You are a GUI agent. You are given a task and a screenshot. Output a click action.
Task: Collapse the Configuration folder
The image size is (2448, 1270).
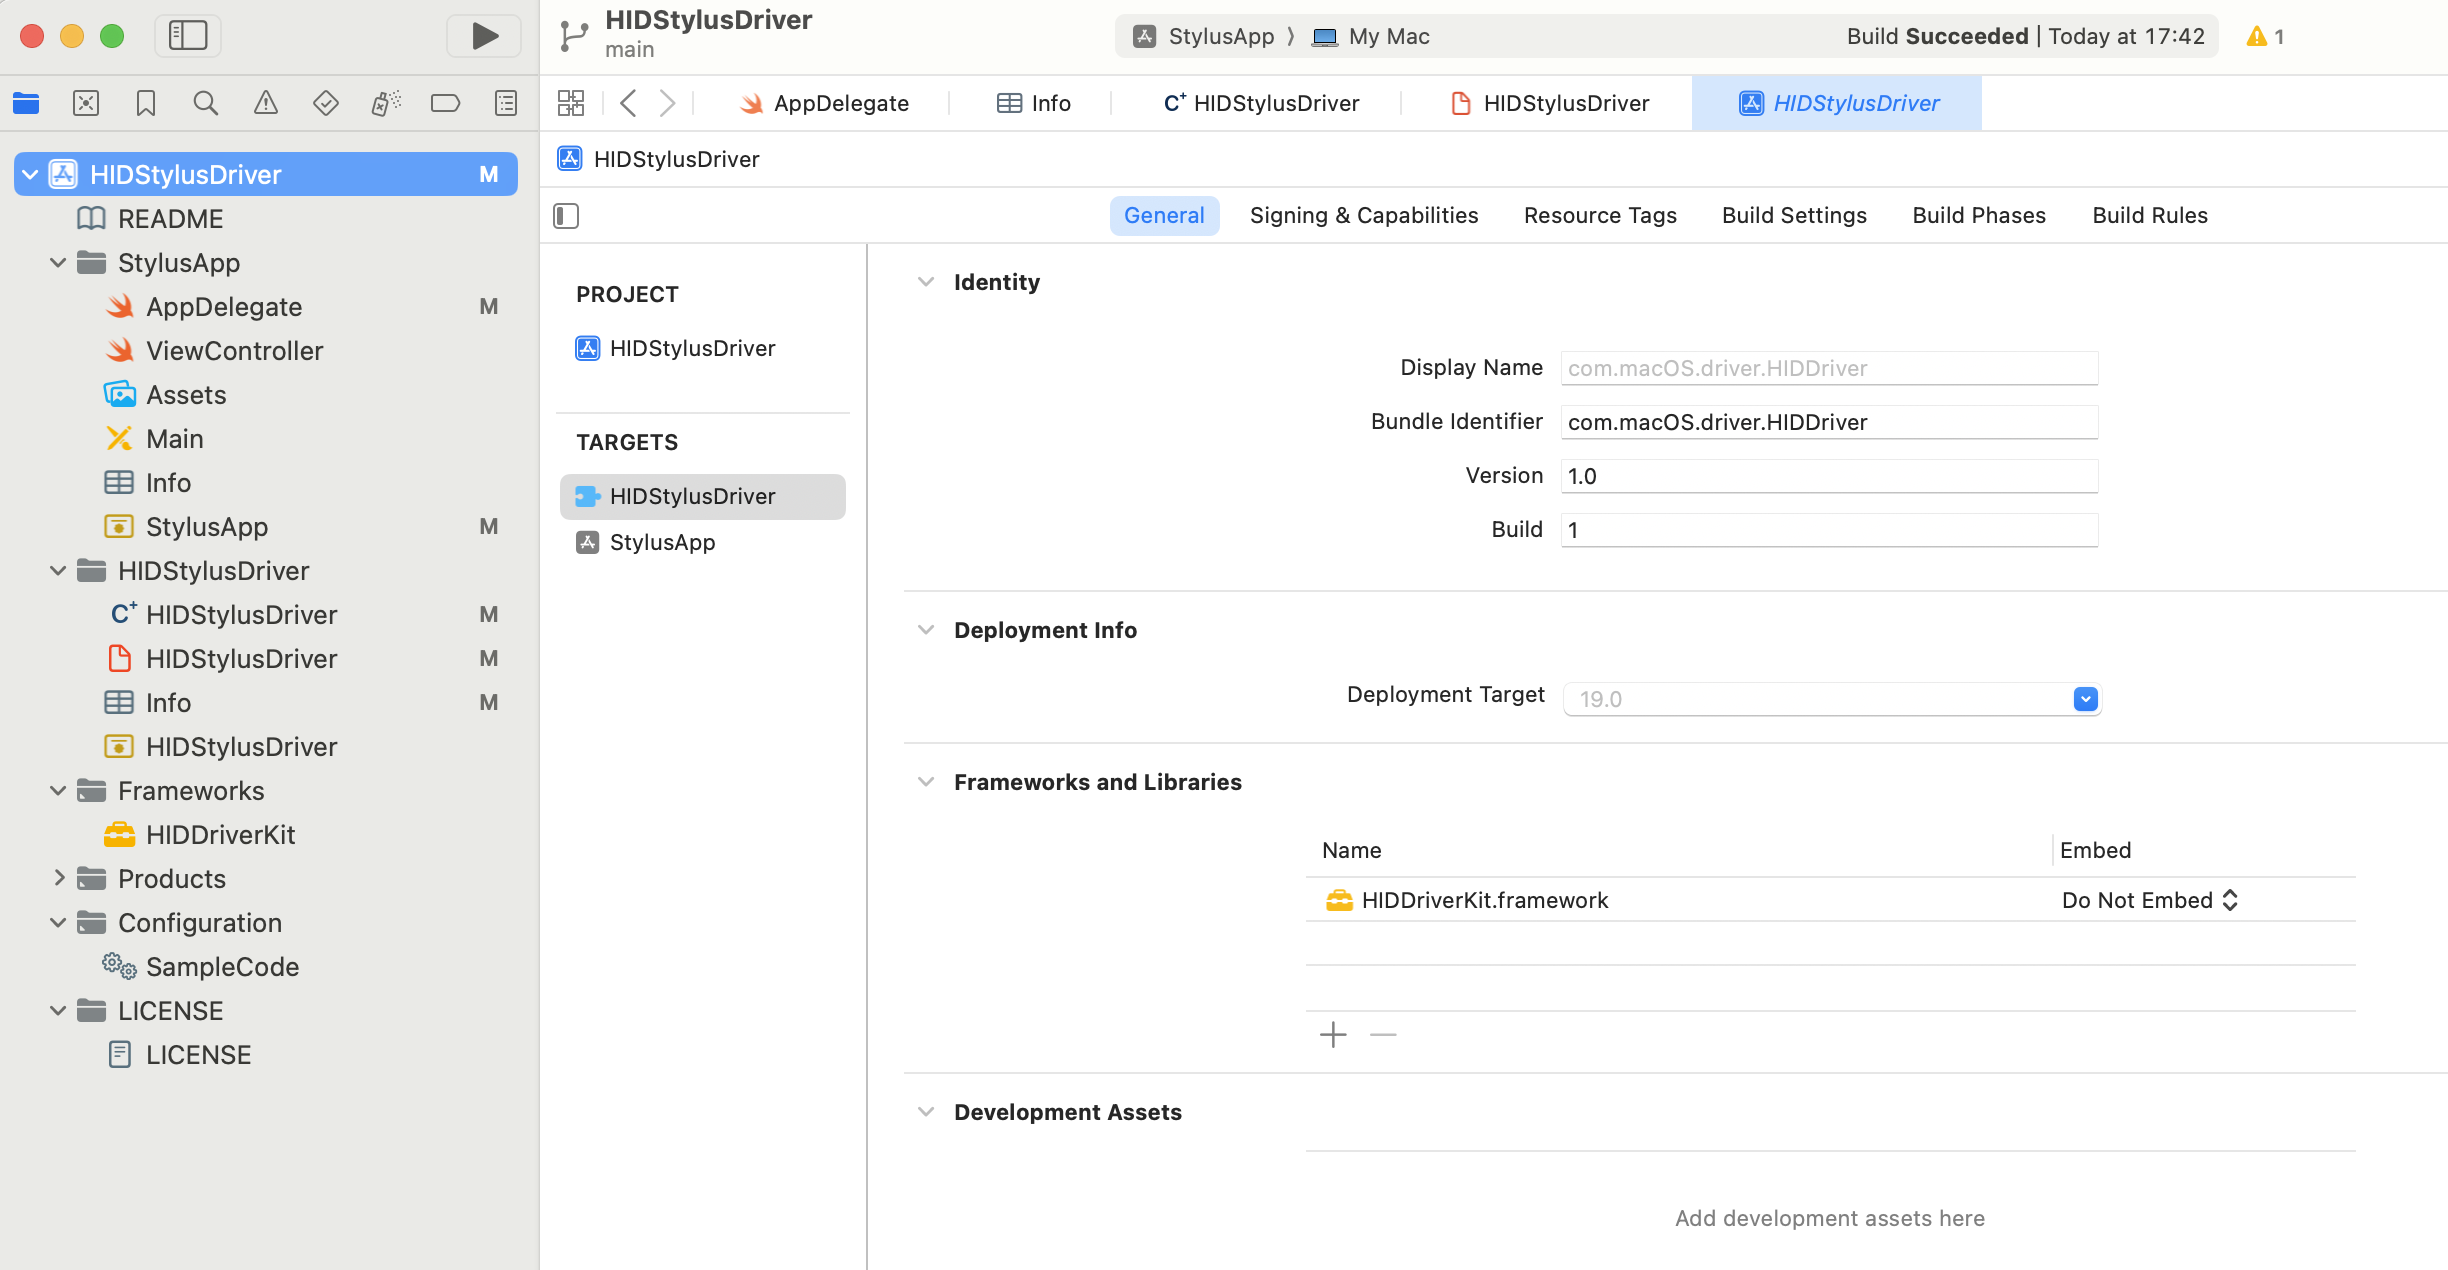point(58,923)
